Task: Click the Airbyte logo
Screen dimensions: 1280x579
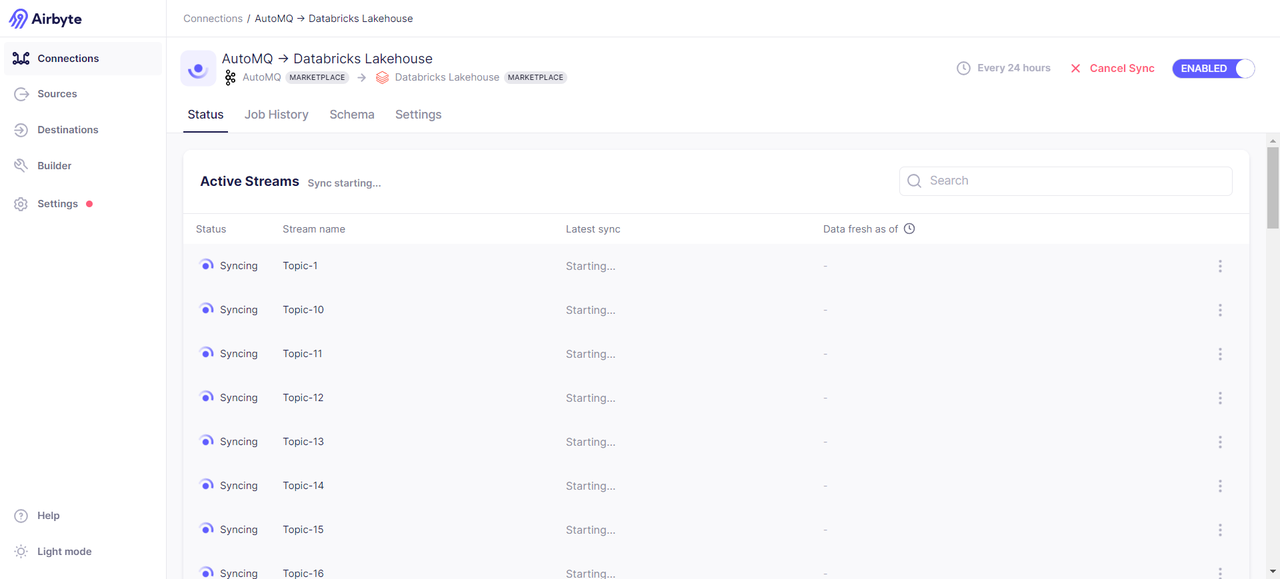Action: point(45,19)
